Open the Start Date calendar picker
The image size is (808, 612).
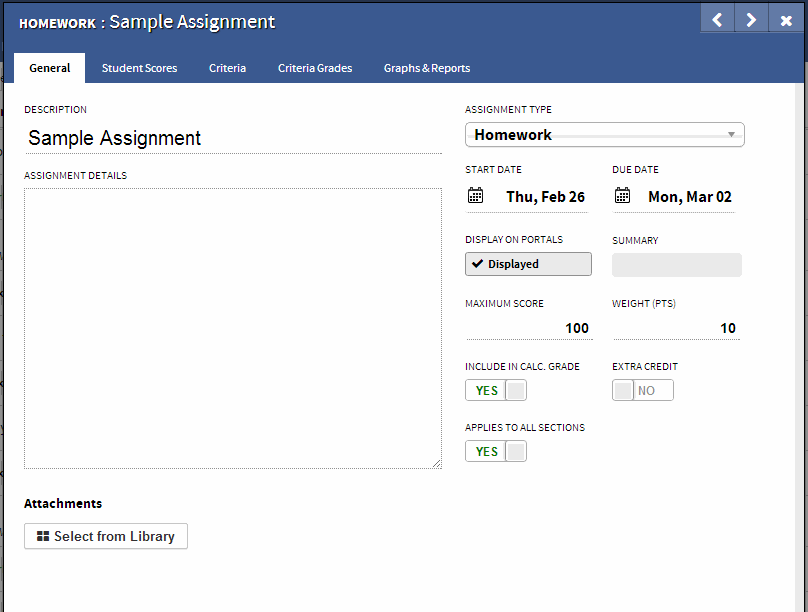pos(475,195)
